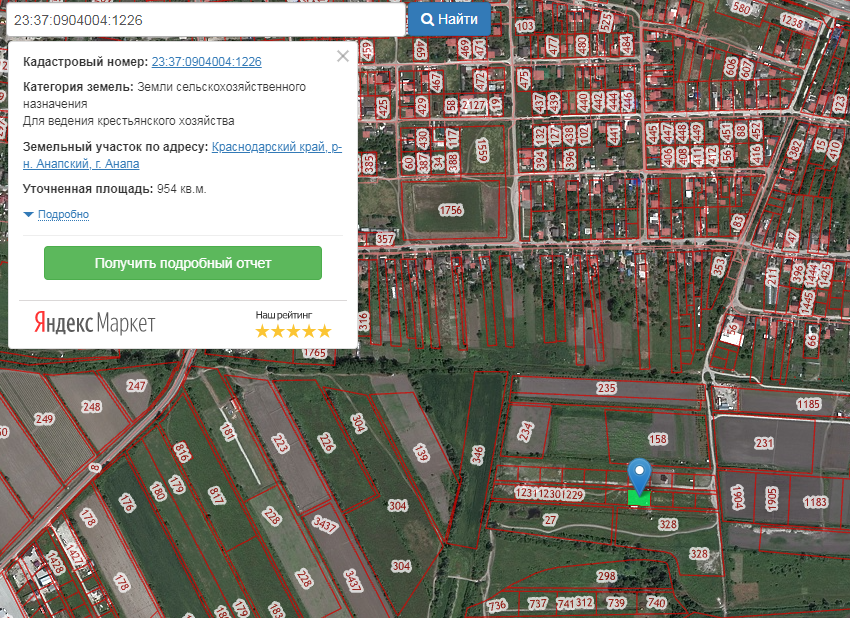This screenshot has width=850, height=618.
Task: Open the Краснодарский край address link
Action: (276, 148)
